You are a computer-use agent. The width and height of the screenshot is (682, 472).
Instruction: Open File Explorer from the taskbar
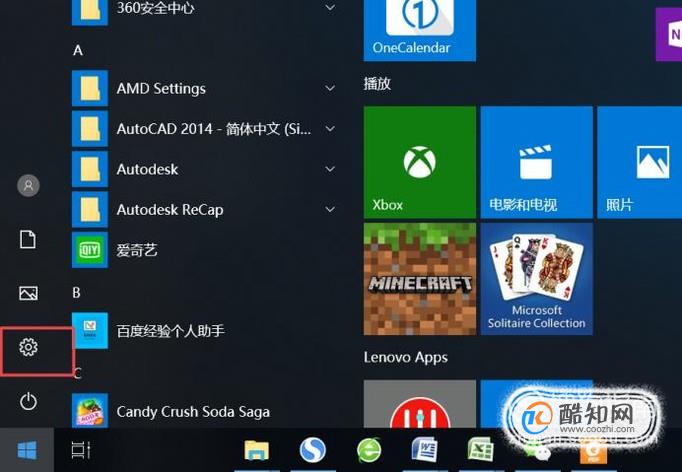click(x=257, y=450)
